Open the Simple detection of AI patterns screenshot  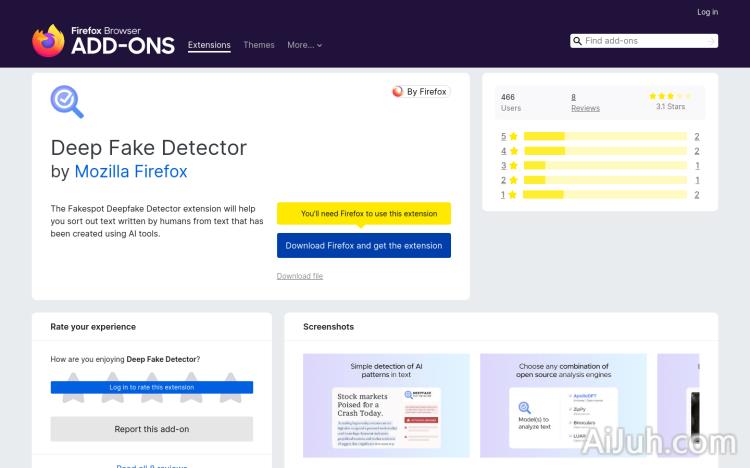(x=386, y=405)
